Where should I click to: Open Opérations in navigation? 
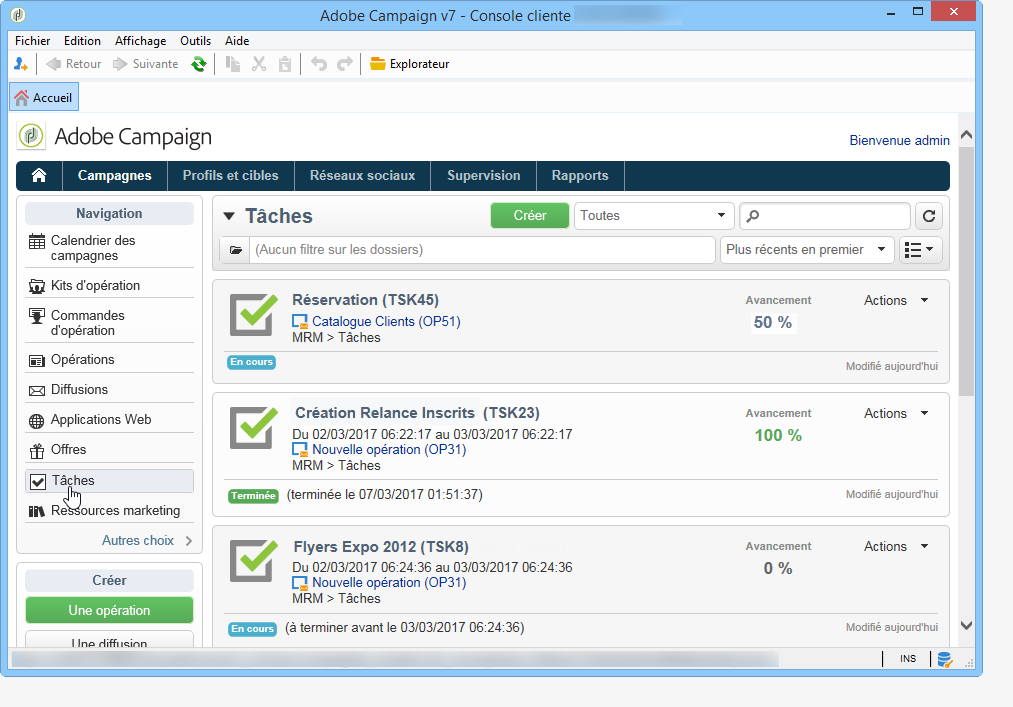[109, 360]
